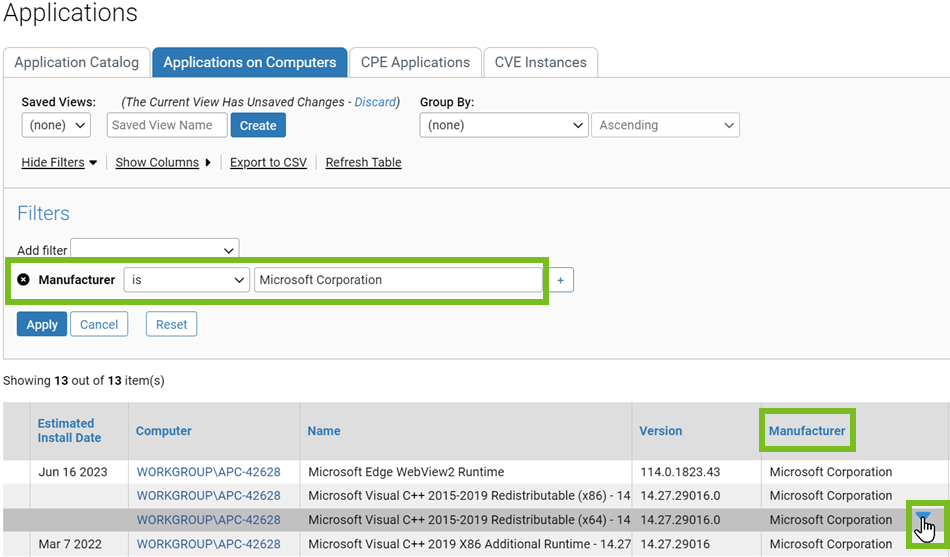The image size is (950, 557).
Task: Apply the filters
Action: coord(42,324)
